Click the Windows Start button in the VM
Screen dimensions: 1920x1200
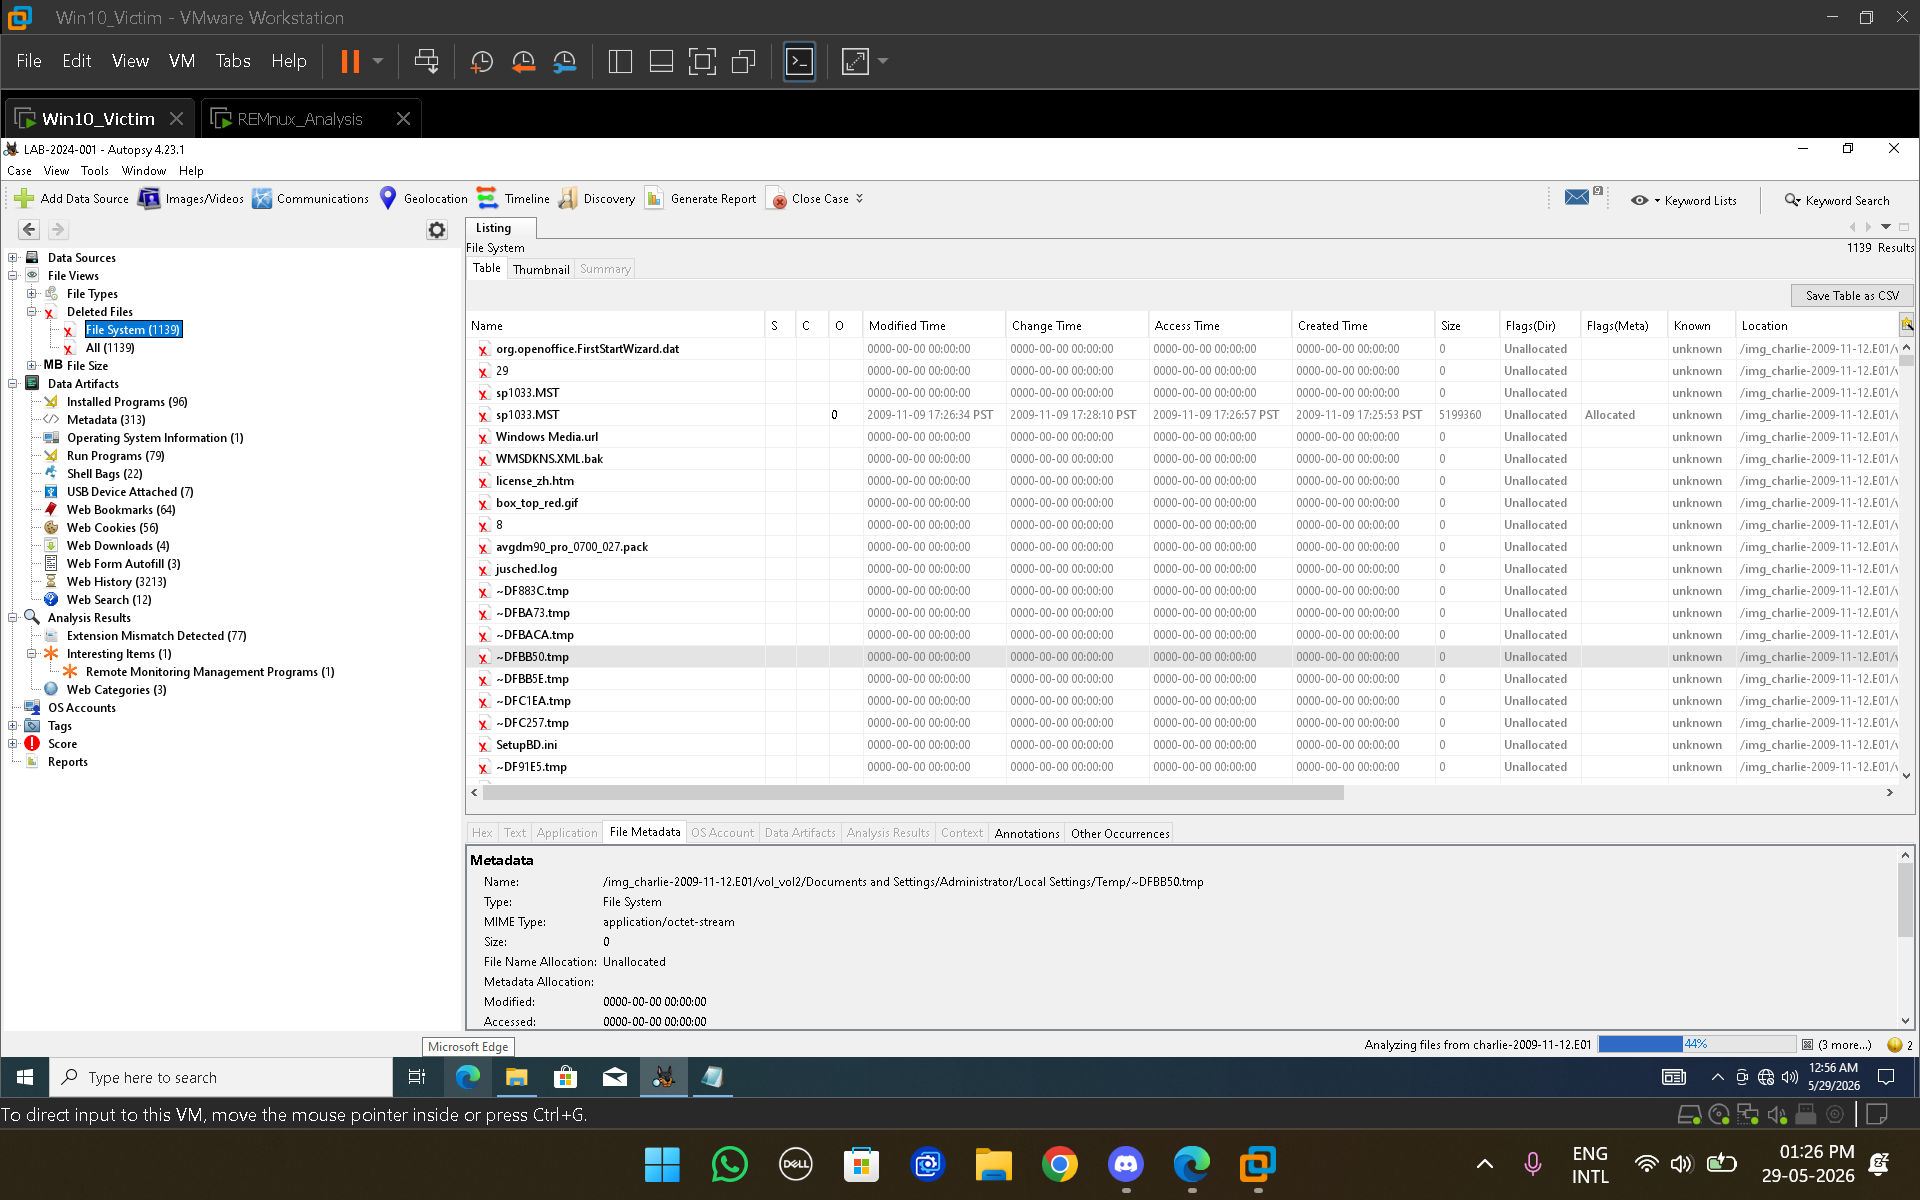tap(25, 1077)
